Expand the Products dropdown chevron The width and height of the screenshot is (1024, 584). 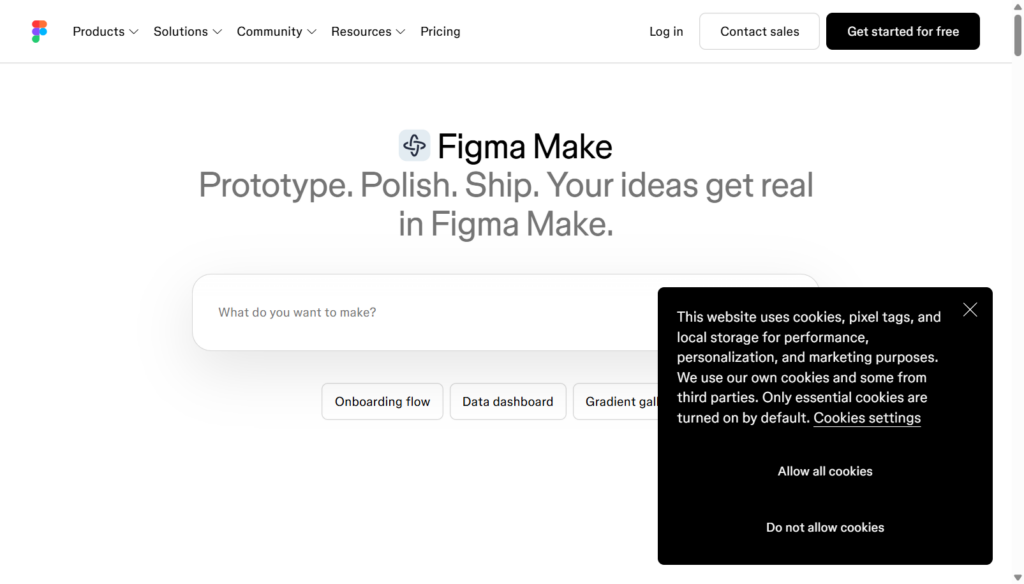(134, 32)
